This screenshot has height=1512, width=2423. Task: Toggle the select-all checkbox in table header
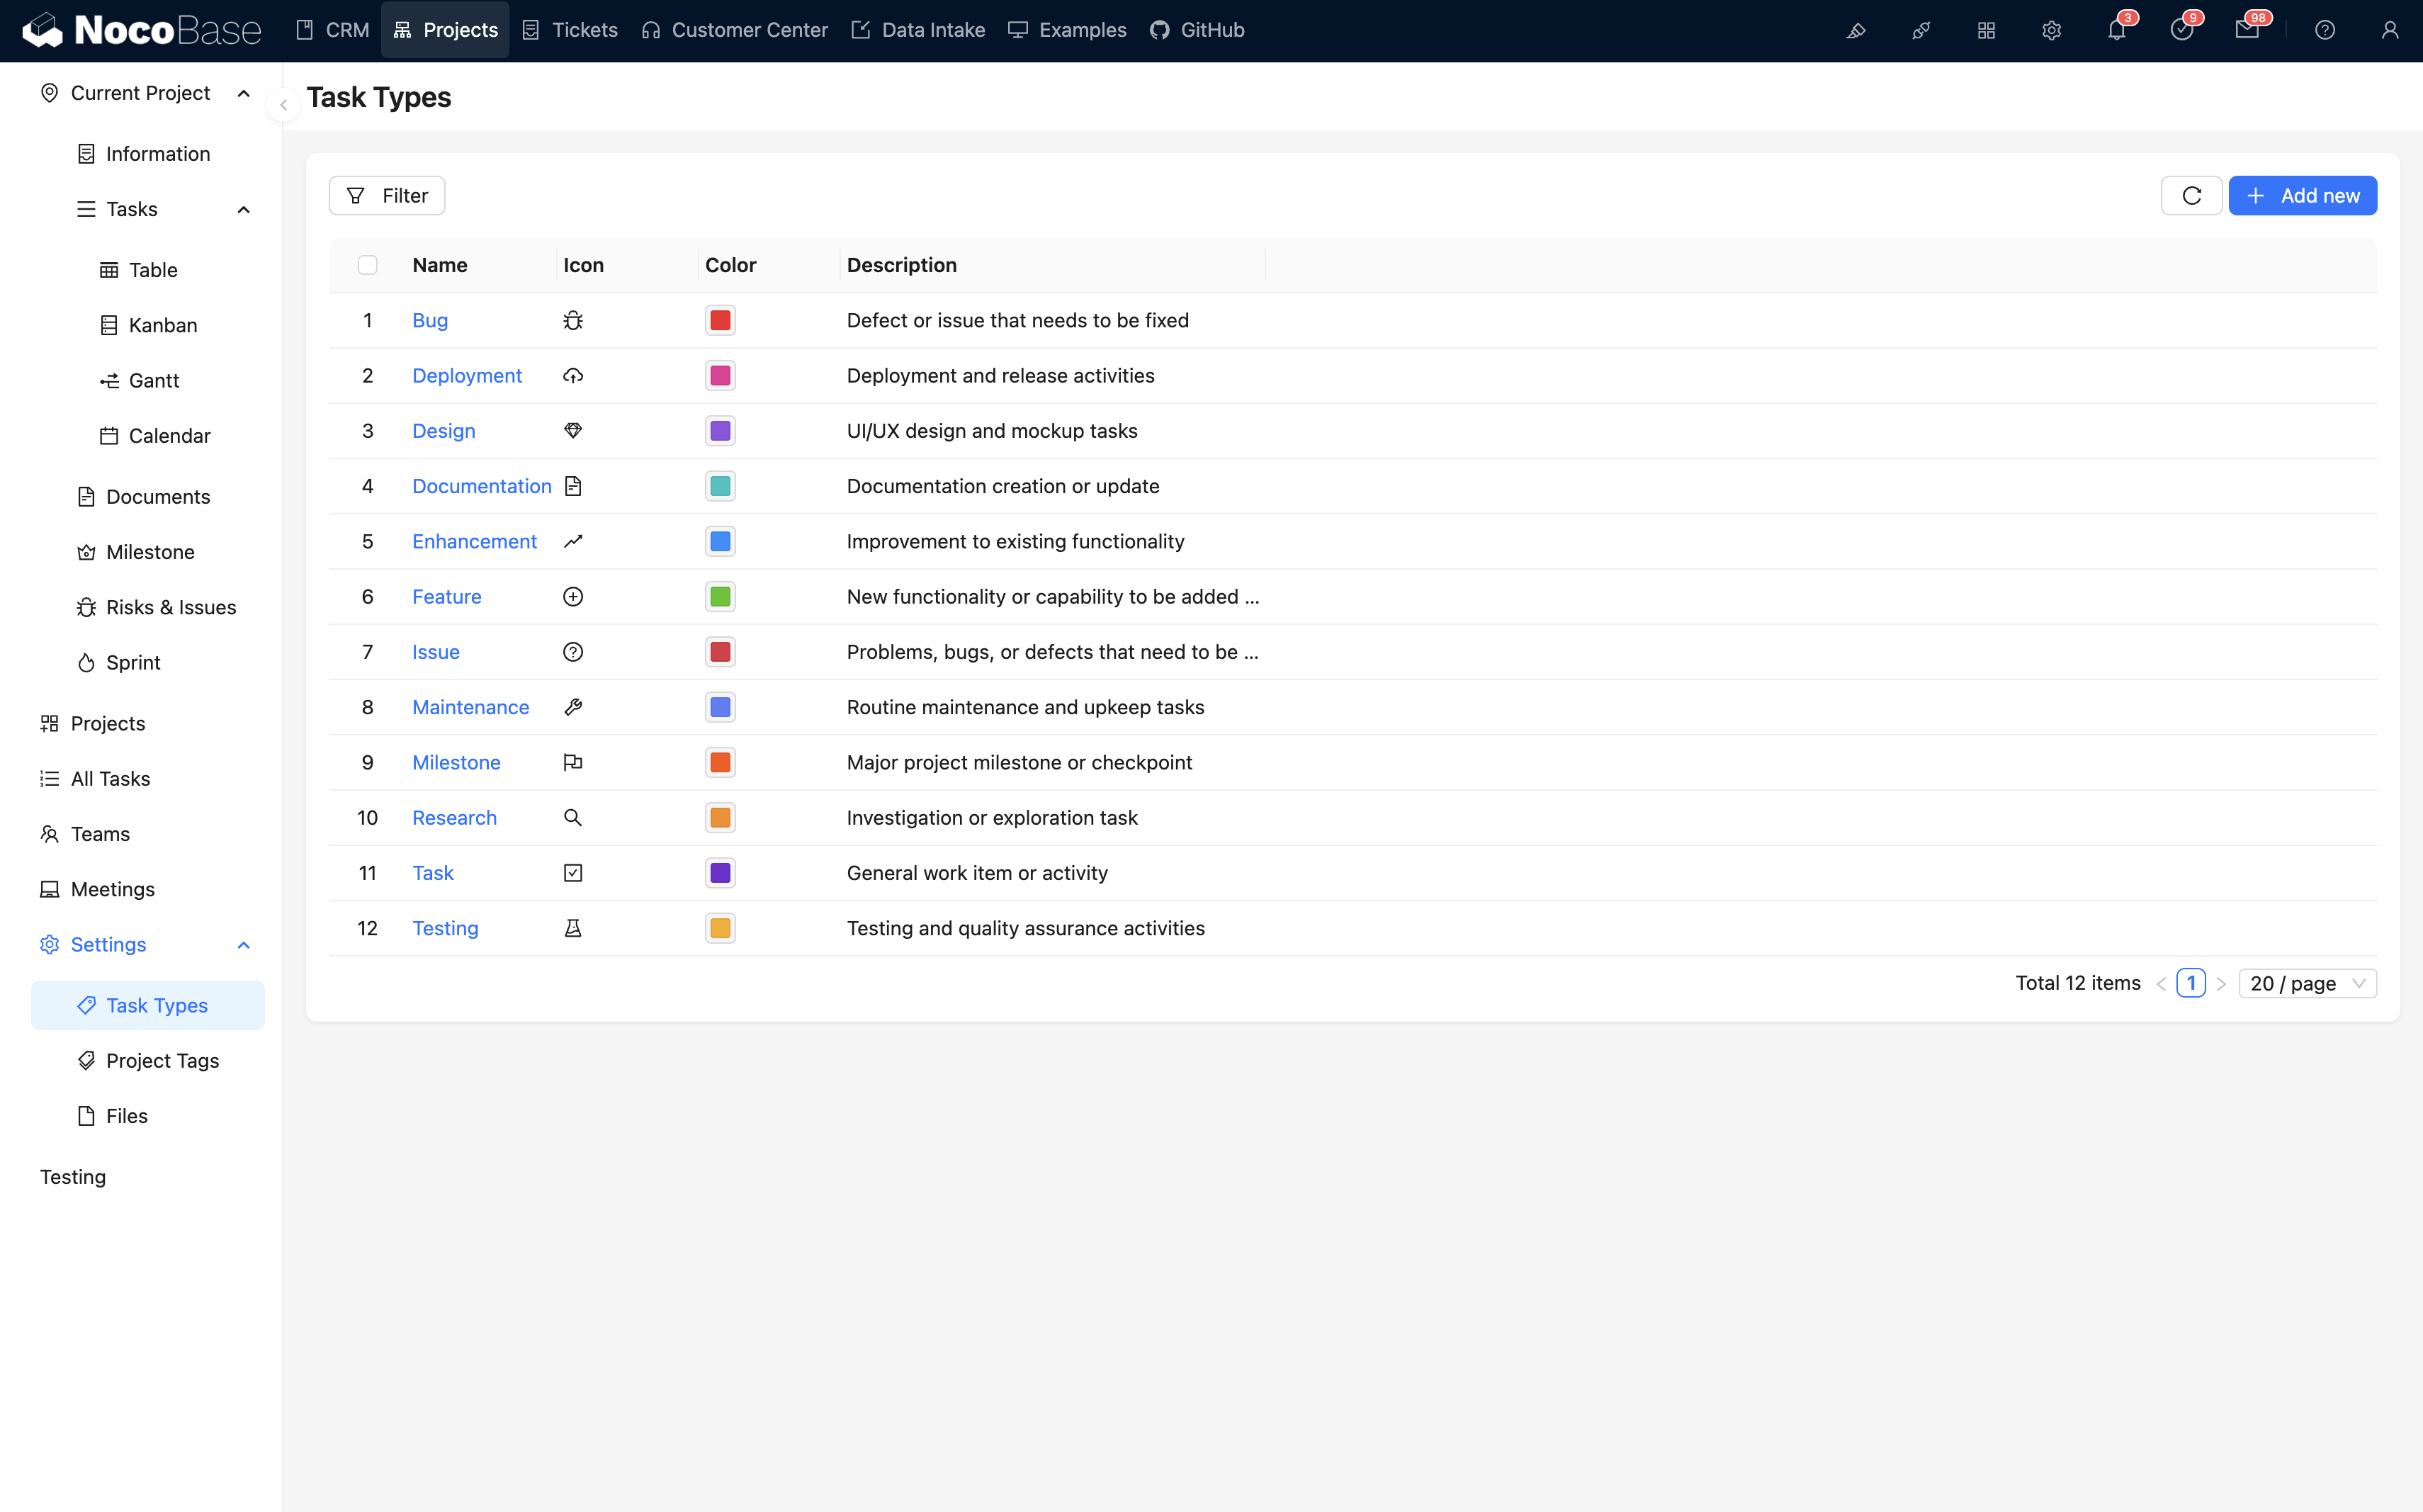point(367,265)
